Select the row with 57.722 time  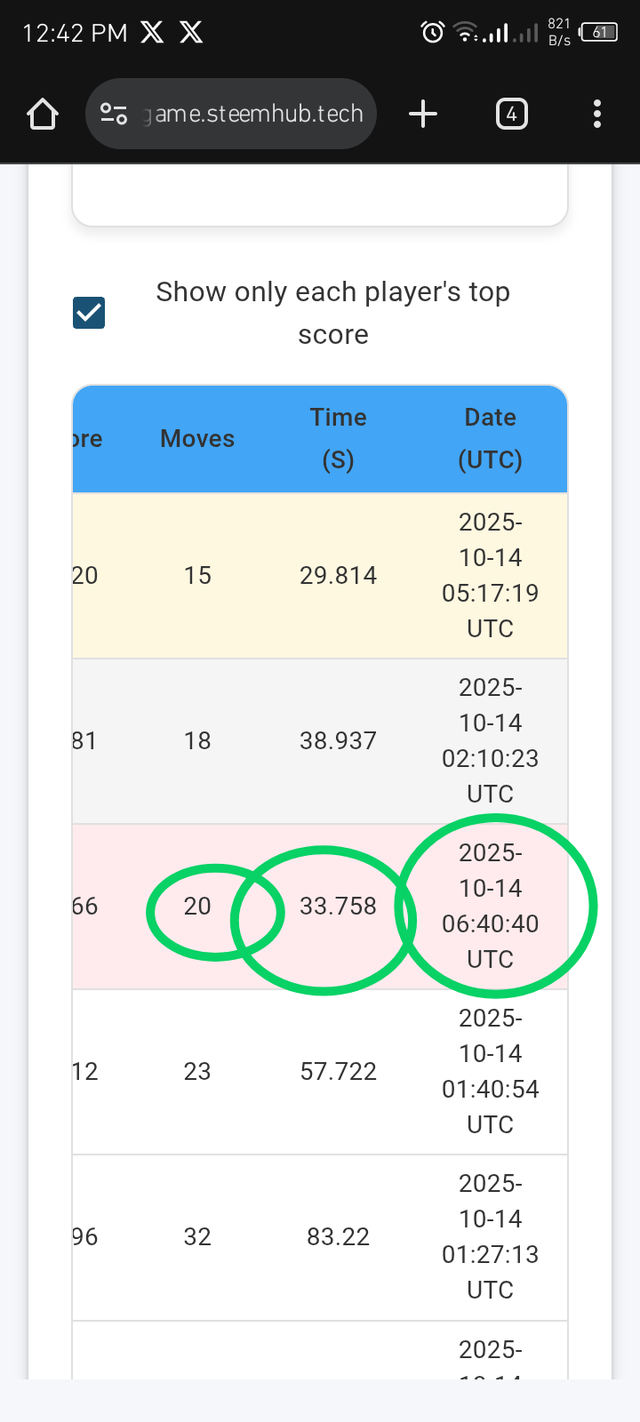coord(338,1072)
